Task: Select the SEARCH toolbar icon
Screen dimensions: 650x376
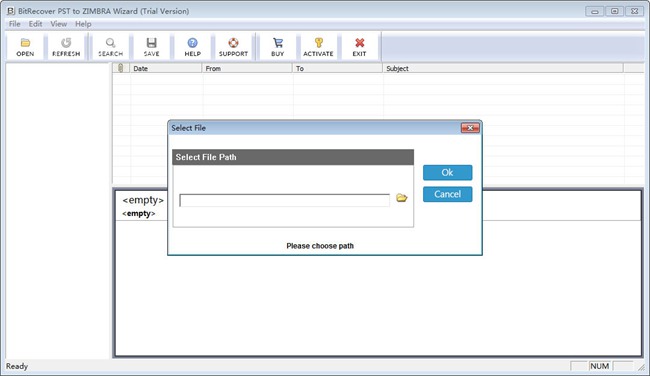Action: pyautogui.click(x=110, y=47)
